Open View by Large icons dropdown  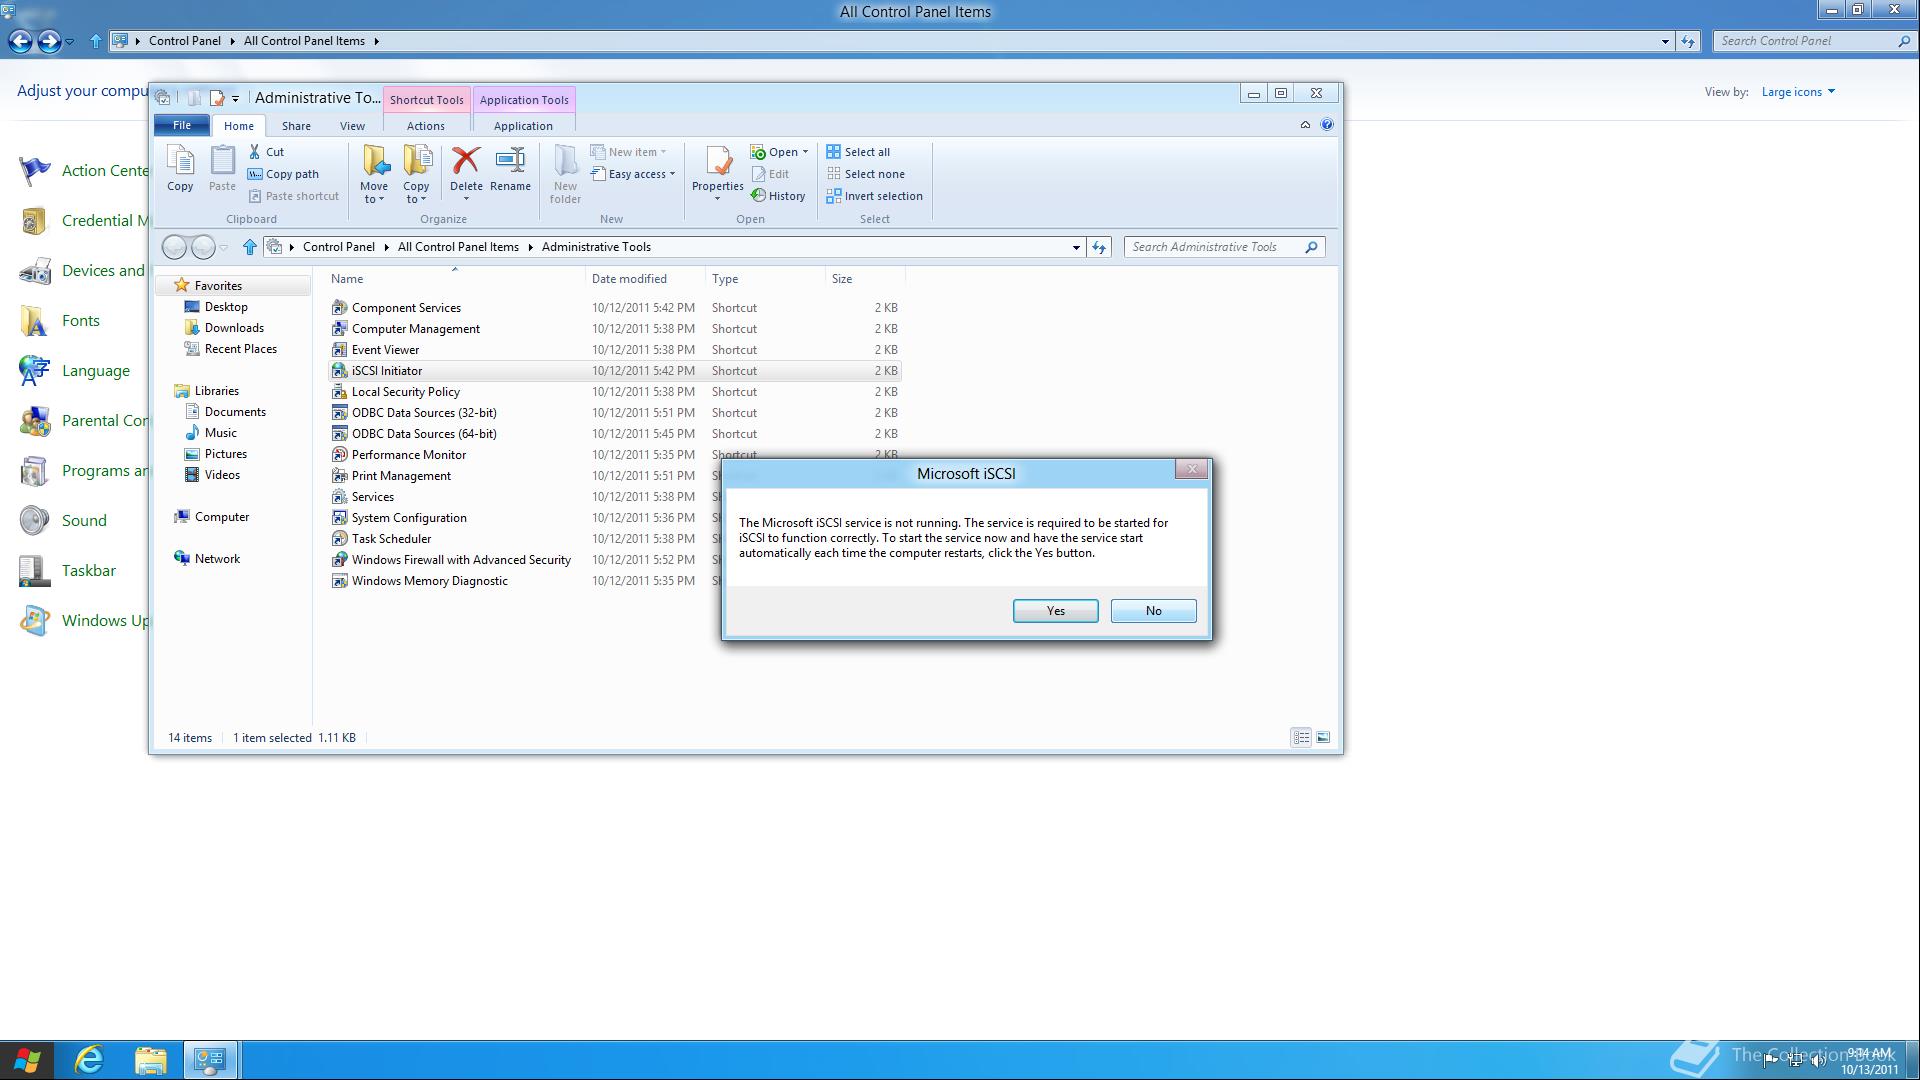tap(1798, 92)
